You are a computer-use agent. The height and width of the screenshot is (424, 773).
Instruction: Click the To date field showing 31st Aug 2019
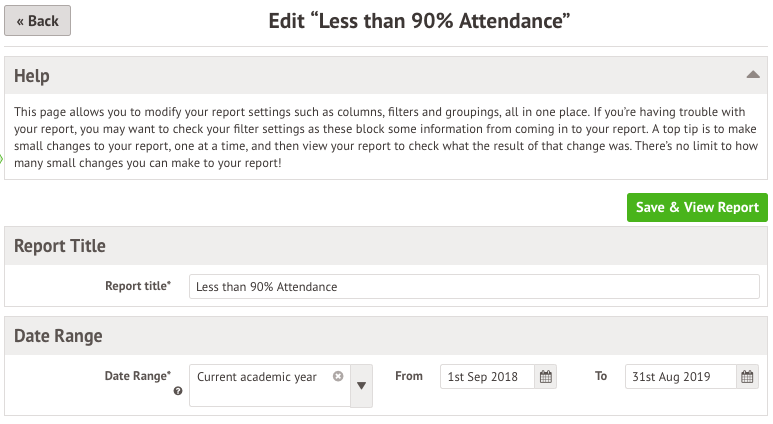[x=680, y=377]
